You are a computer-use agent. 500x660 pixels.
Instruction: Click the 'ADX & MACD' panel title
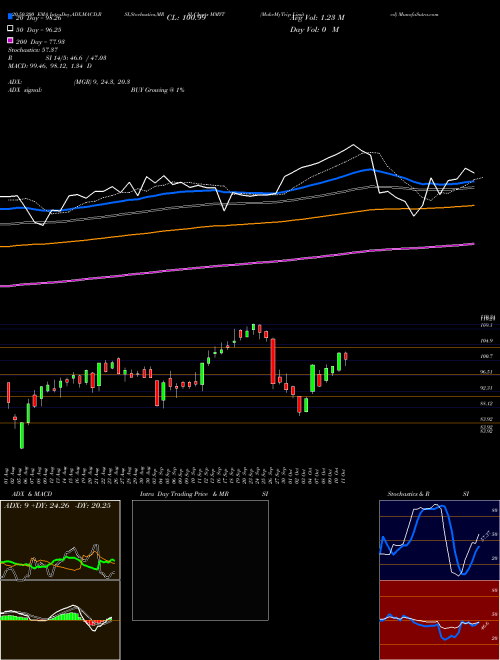(x=32, y=494)
